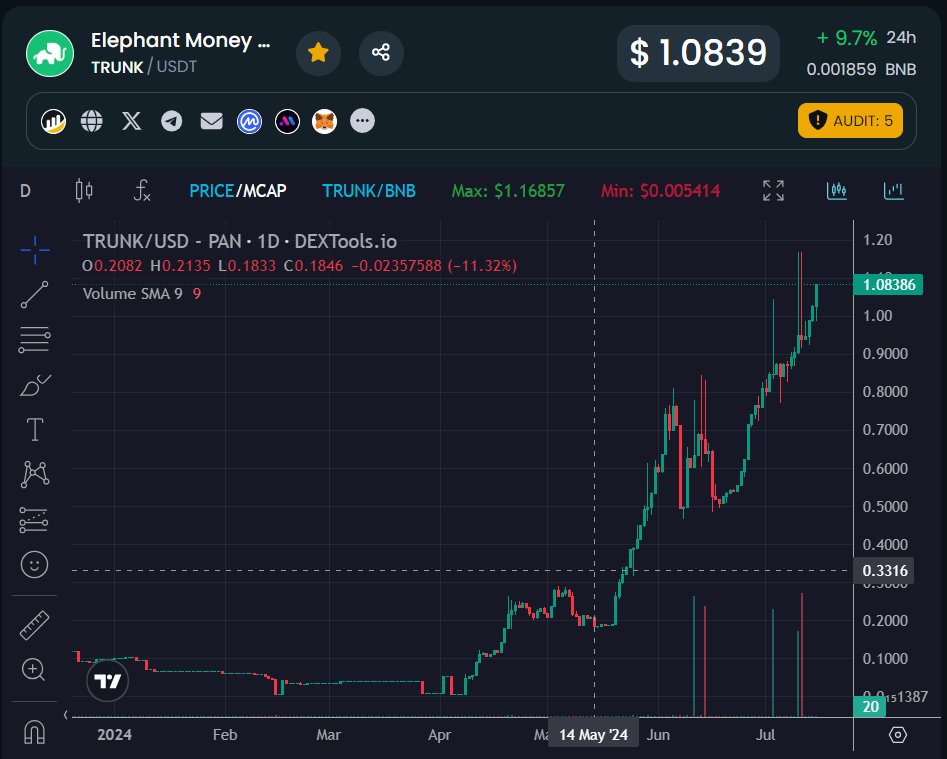Collapse the drawing toolbar arrow
Image resolution: width=947 pixels, height=759 pixels.
[65, 715]
